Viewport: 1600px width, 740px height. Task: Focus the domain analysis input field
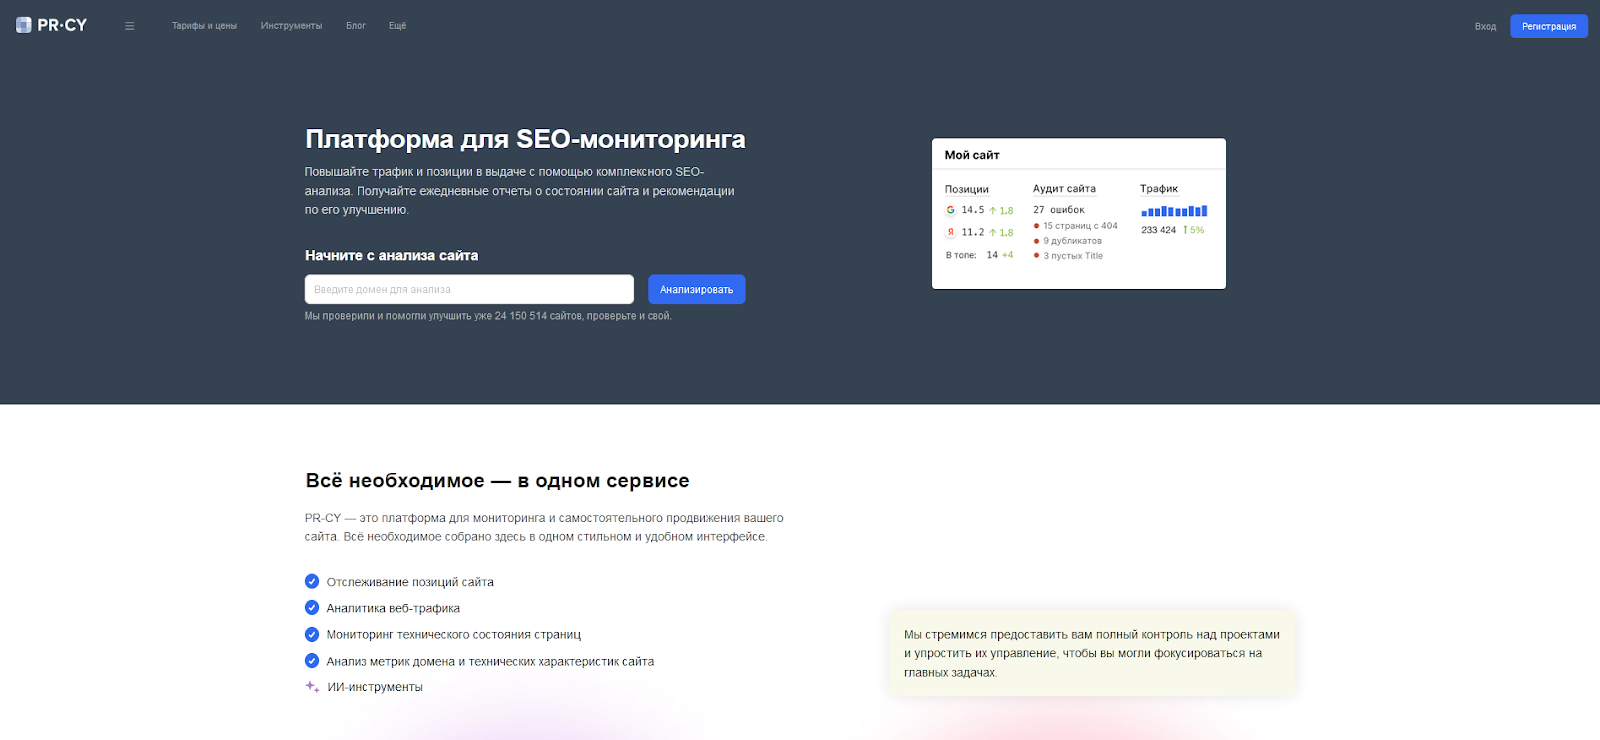tap(469, 289)
